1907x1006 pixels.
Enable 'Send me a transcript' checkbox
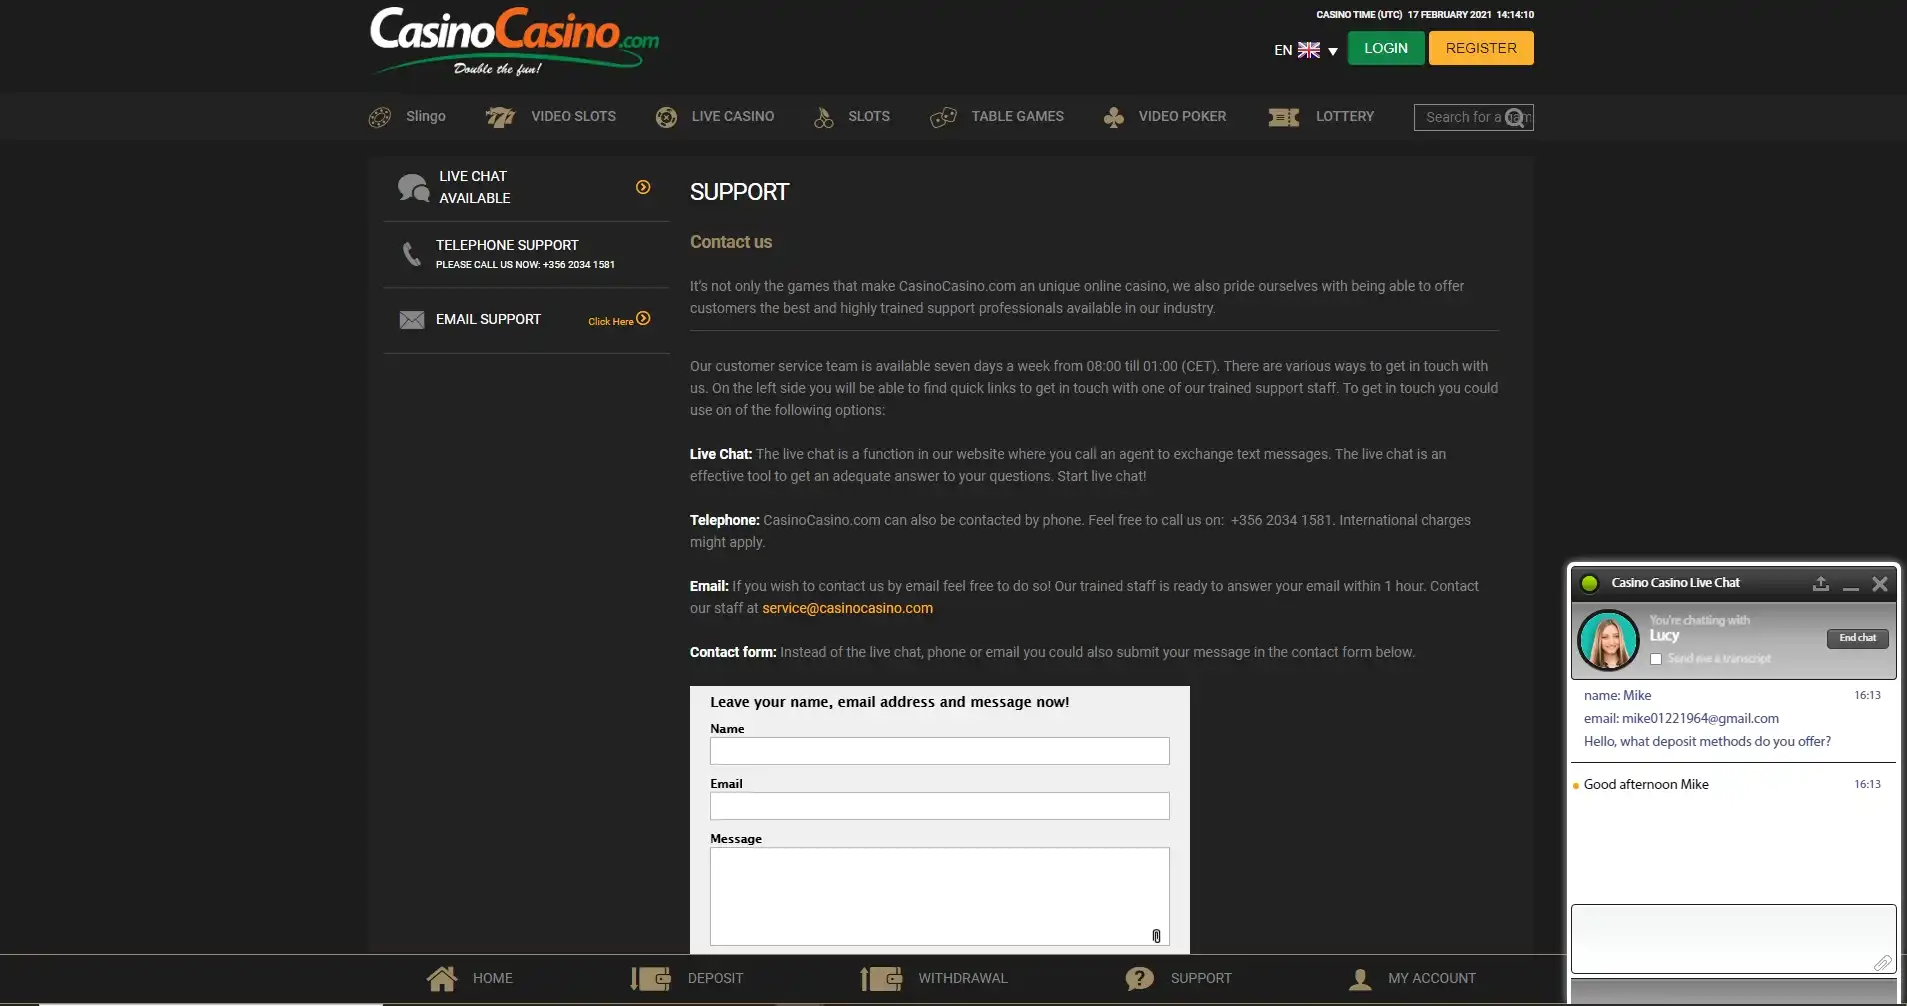tap(1656, 659)
